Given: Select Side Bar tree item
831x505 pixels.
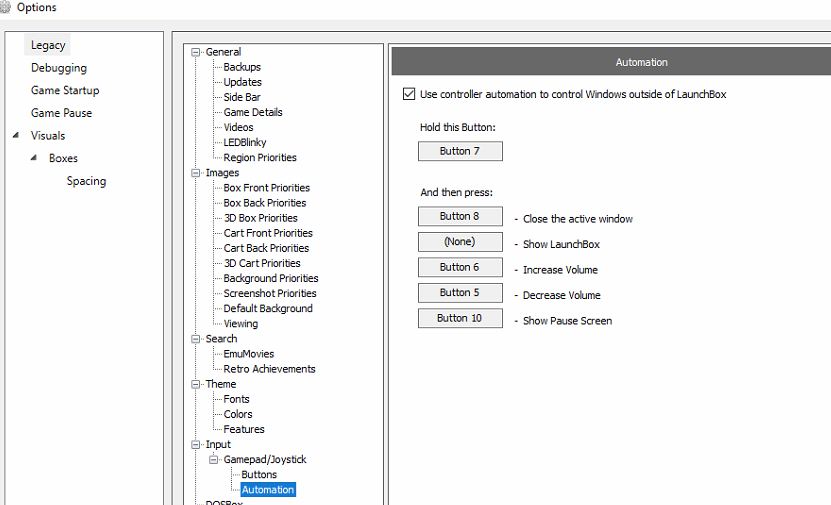Looking at the screenshot, I should pos(242,97).
